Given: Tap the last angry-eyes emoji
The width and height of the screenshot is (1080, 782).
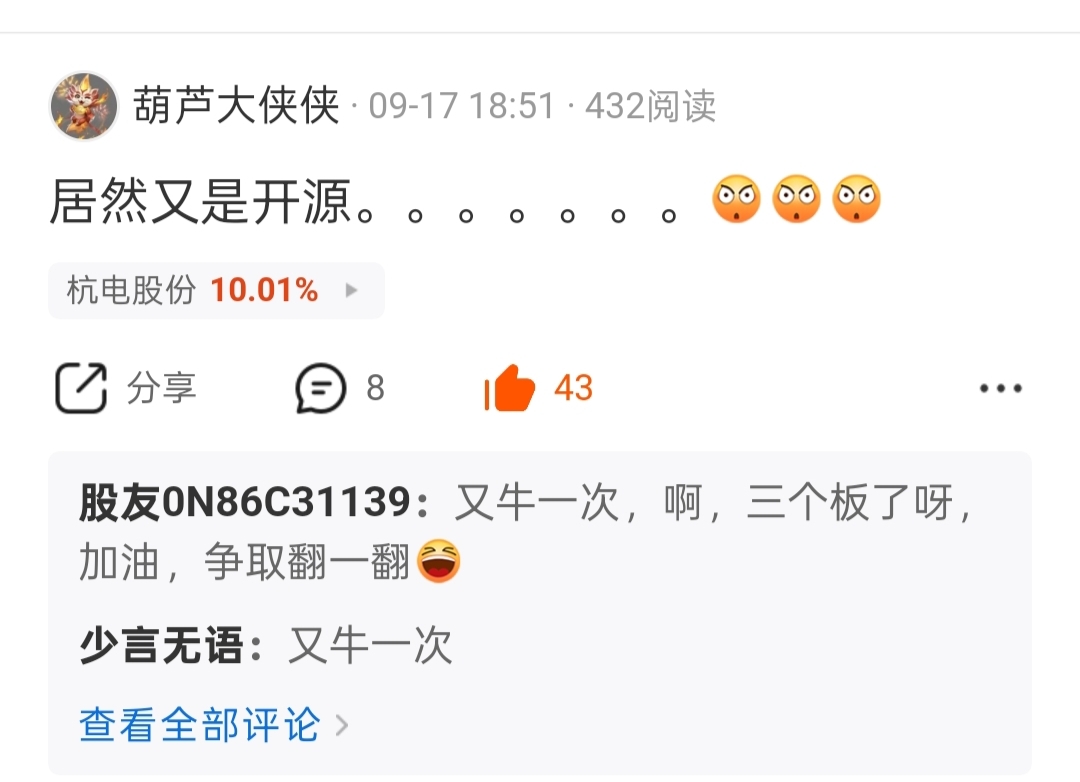Looking at the screenshot, I should coord(857,198).
